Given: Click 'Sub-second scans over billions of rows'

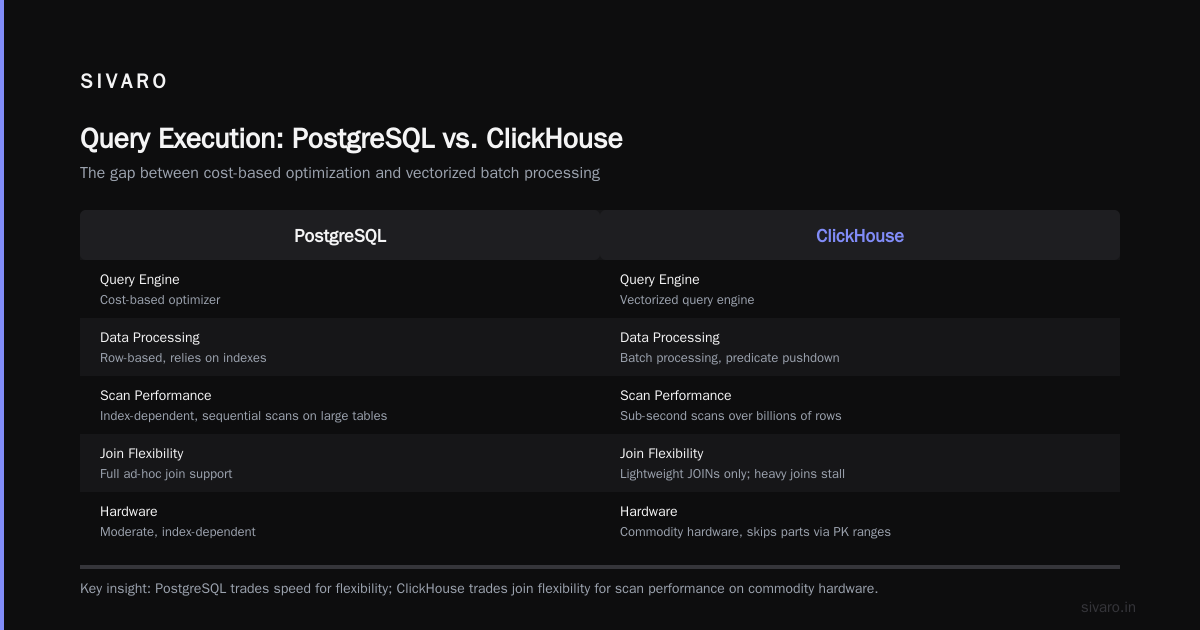Looking at the screenshot, I should (x=731, y=416).
